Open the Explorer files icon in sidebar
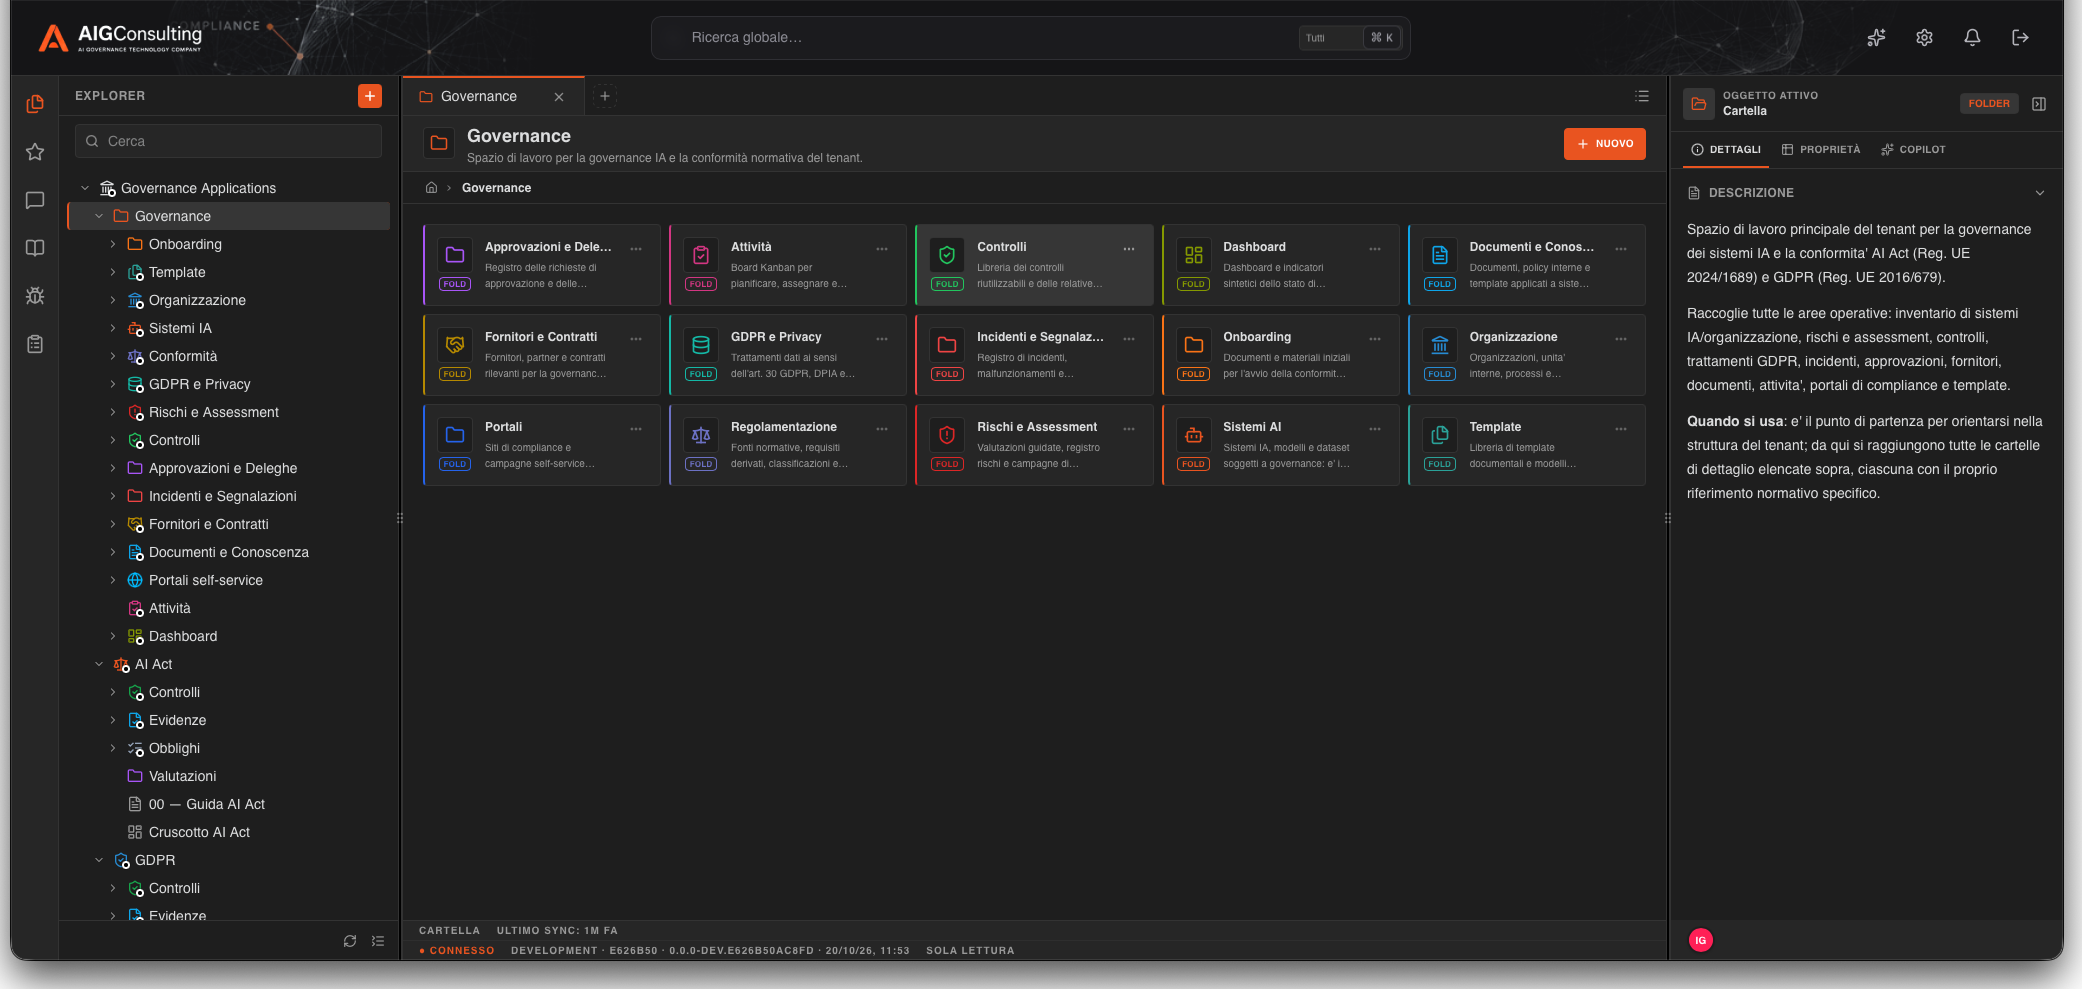2082x989 pixels. click(35, 104)
